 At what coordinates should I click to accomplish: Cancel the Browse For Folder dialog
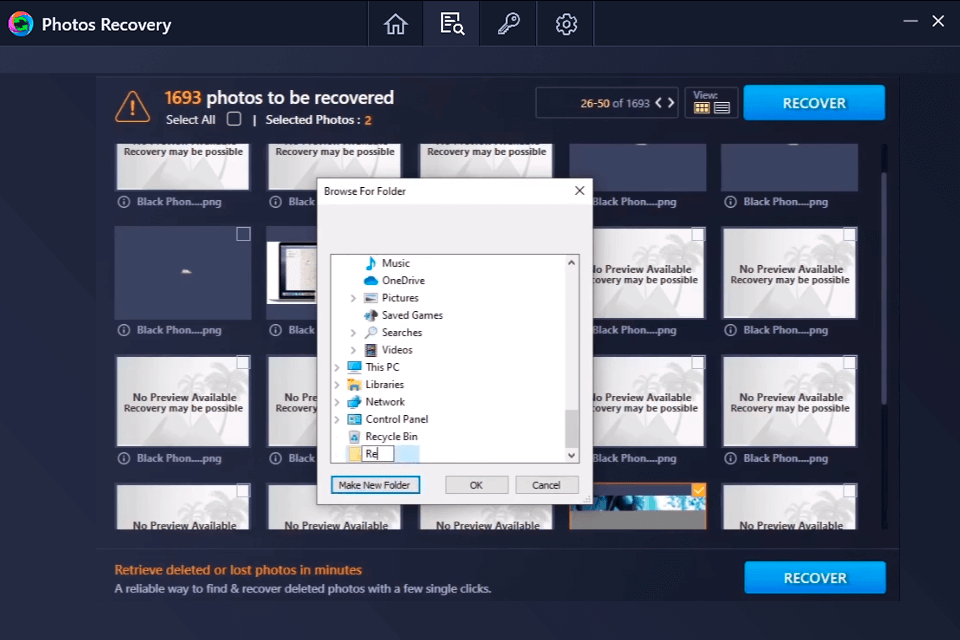[546, 484]
